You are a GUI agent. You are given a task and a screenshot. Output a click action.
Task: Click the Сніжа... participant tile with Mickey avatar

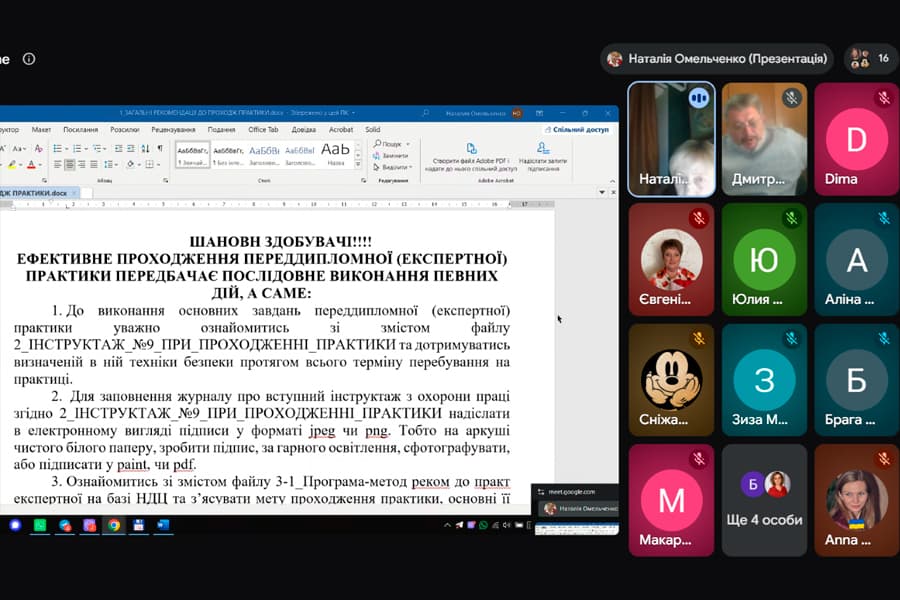coord(671,379)
